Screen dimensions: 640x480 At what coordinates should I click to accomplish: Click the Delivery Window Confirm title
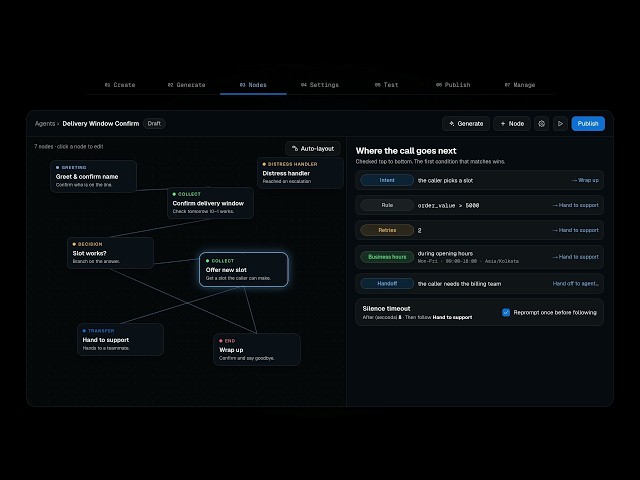(101, 124)
